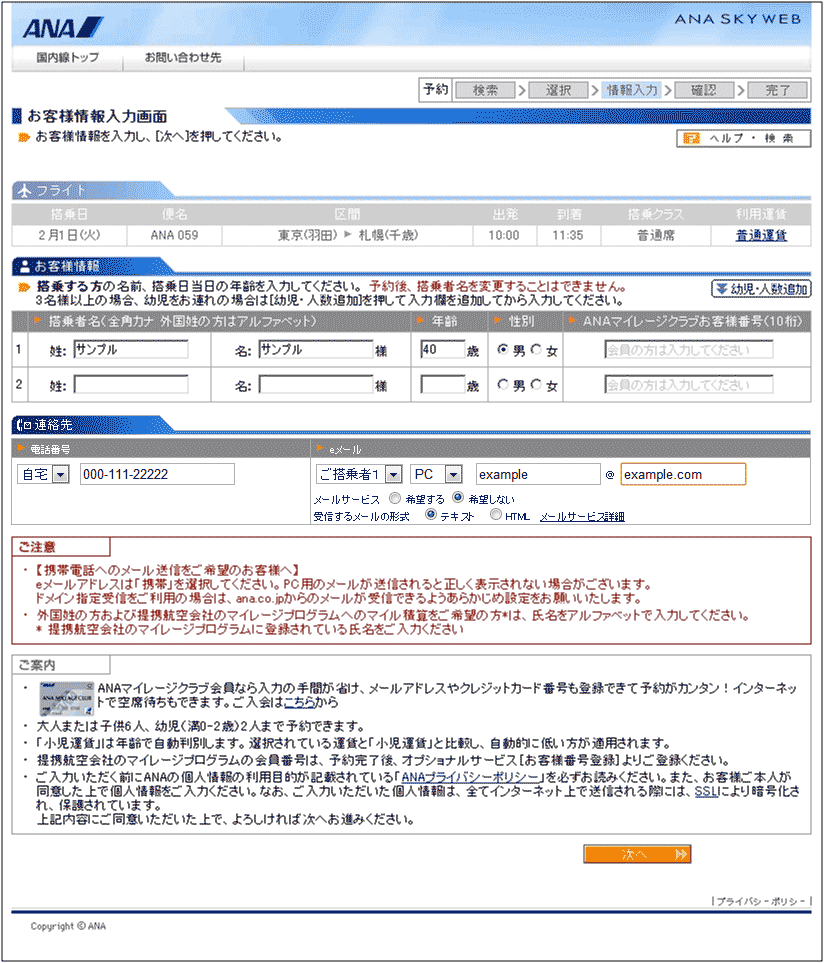This screenshot has height=963, width=824.
Task: Select 女 for passenger 2
Action: pyautogui.click(x=536, y=384)
